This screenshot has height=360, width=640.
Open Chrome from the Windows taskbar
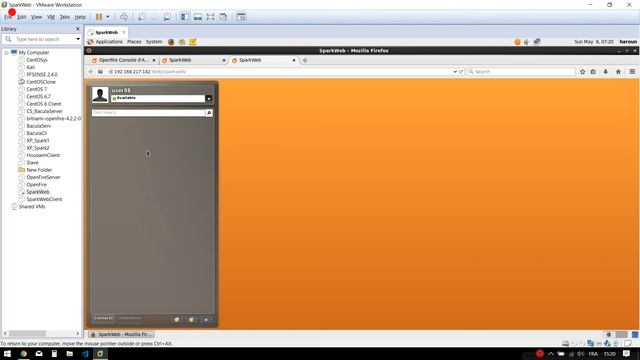(x=24, y=354)
